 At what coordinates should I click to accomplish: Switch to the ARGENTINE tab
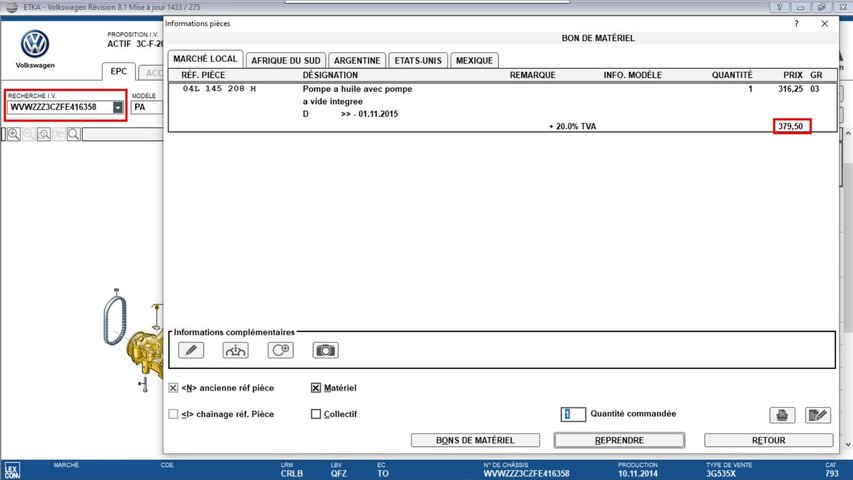(x=357, y=60)
